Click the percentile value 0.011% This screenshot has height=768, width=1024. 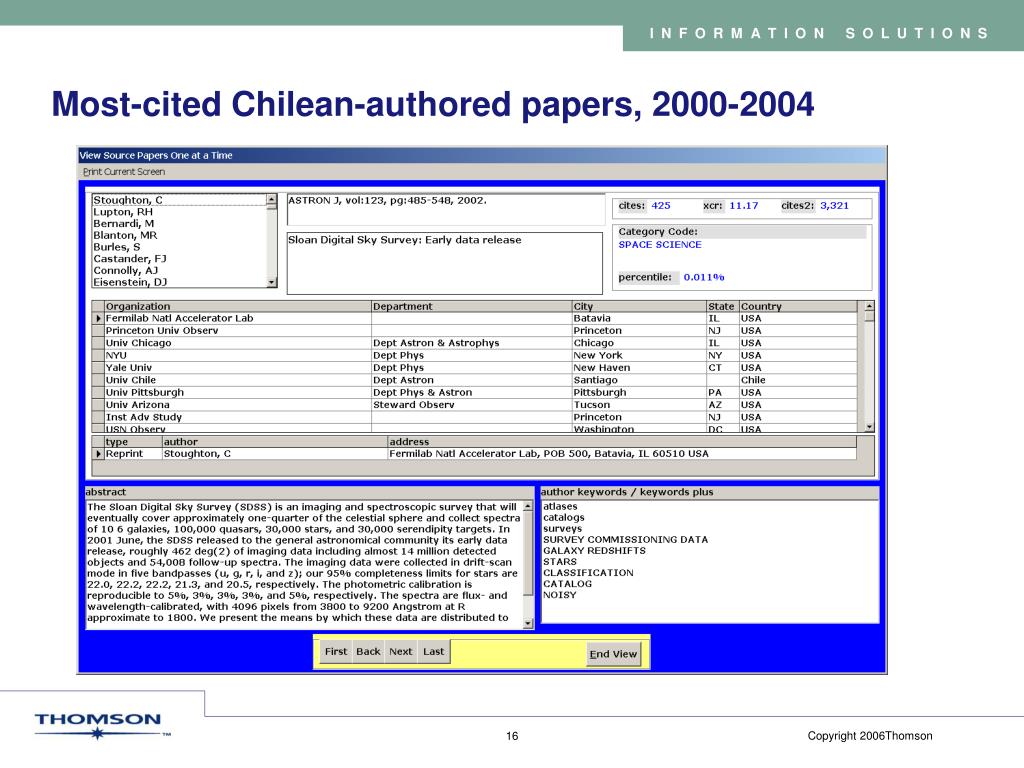(x=704, y=278)
